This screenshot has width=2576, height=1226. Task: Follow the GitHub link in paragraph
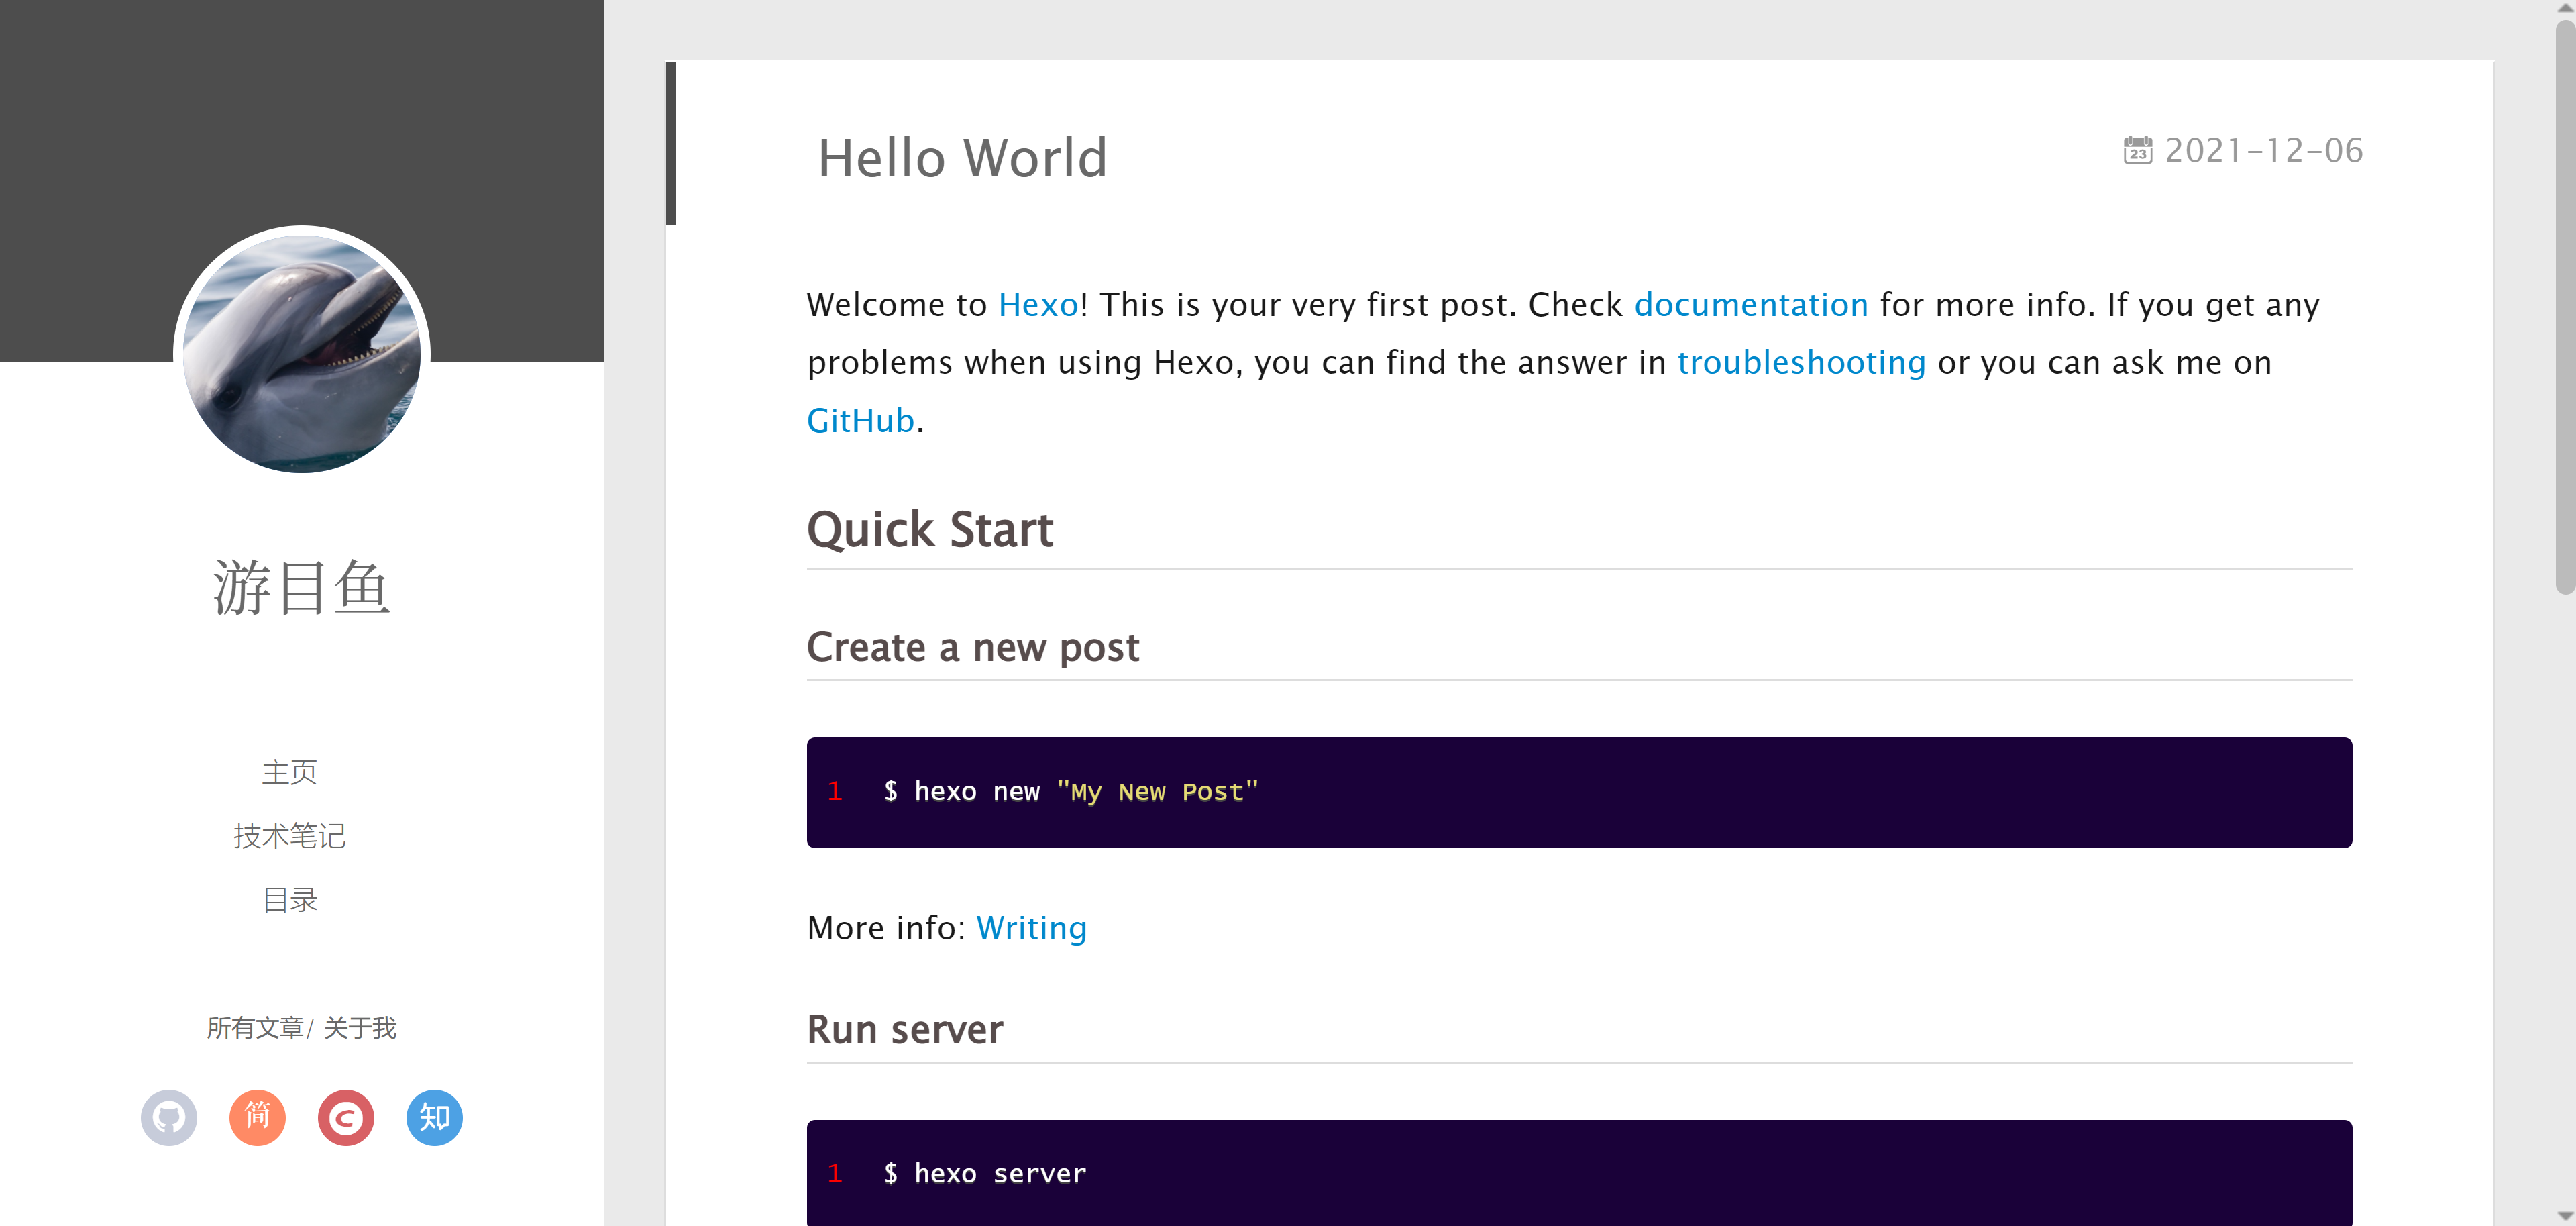[x=860, y=421]
